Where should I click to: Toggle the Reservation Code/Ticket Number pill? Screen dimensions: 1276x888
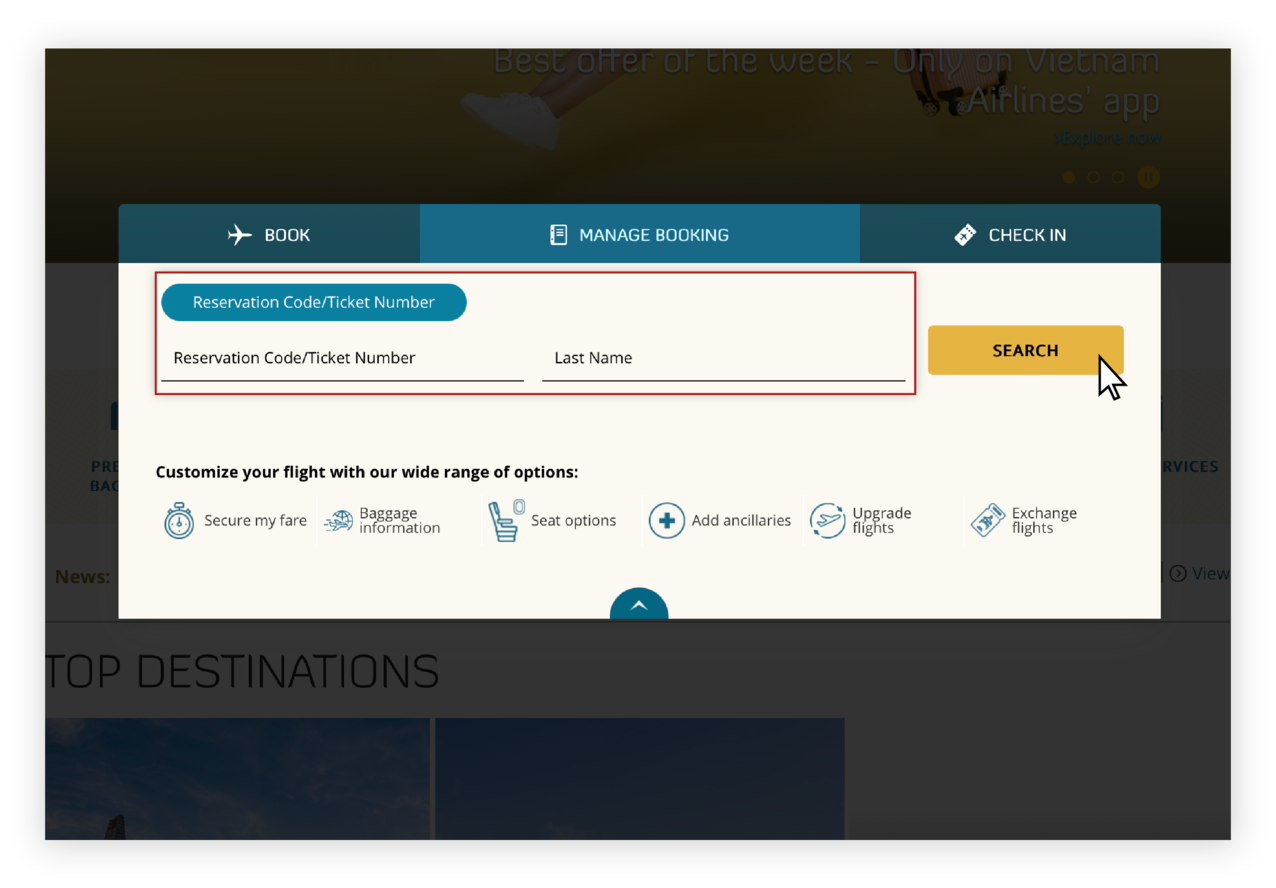313,302
